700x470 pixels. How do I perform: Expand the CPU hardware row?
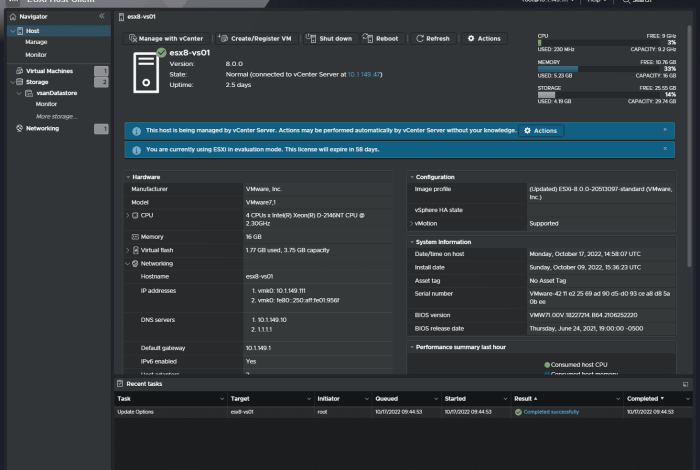(128, 216)
